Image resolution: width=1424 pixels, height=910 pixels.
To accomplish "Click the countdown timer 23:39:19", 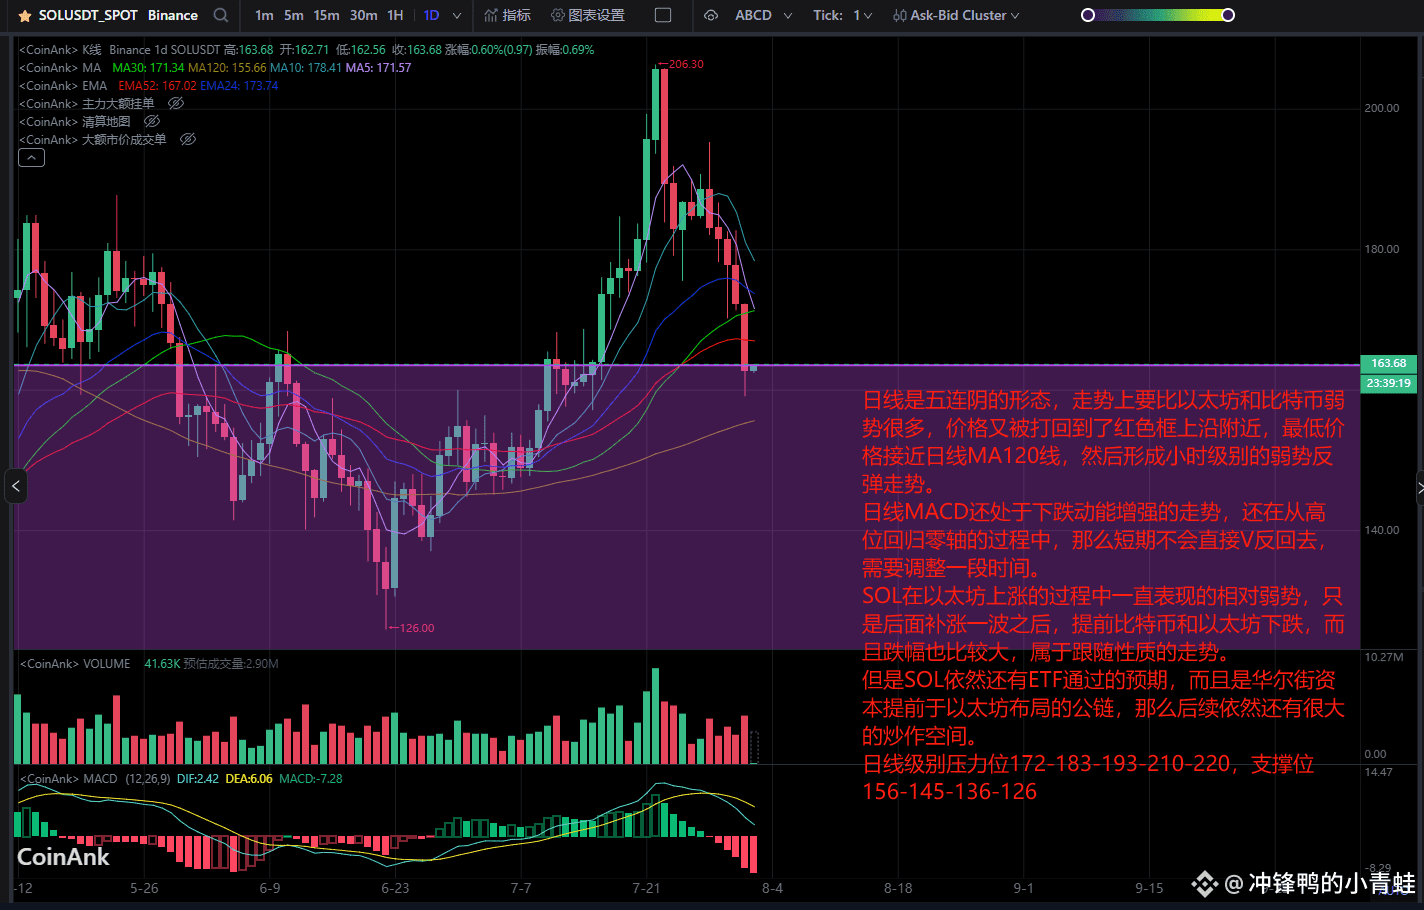I will (x=1388, y=383).
